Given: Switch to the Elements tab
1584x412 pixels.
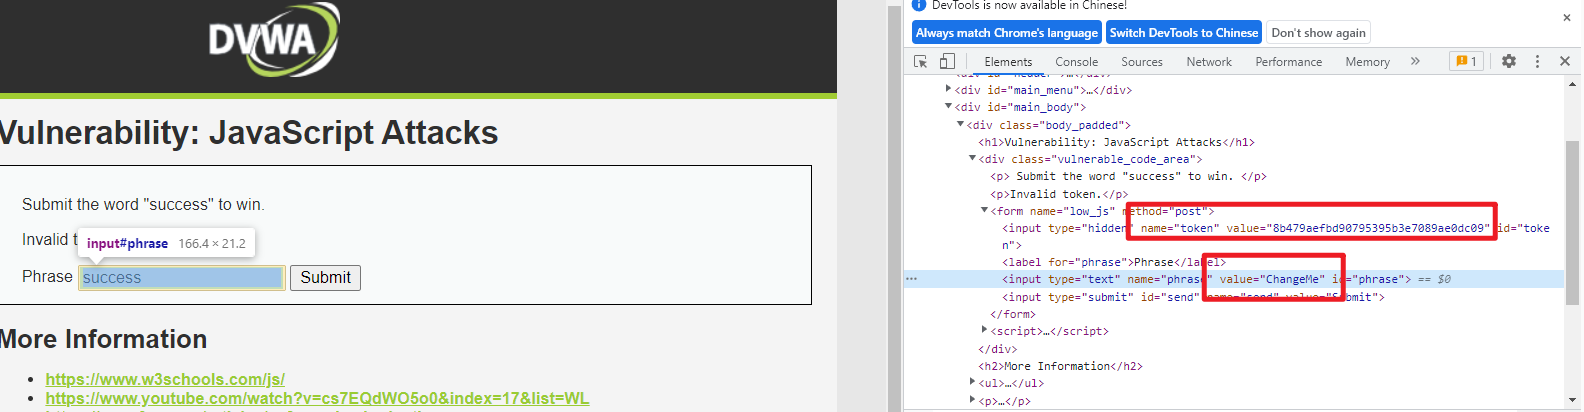Looking at the screenshot, I should tap(1008, 62).
